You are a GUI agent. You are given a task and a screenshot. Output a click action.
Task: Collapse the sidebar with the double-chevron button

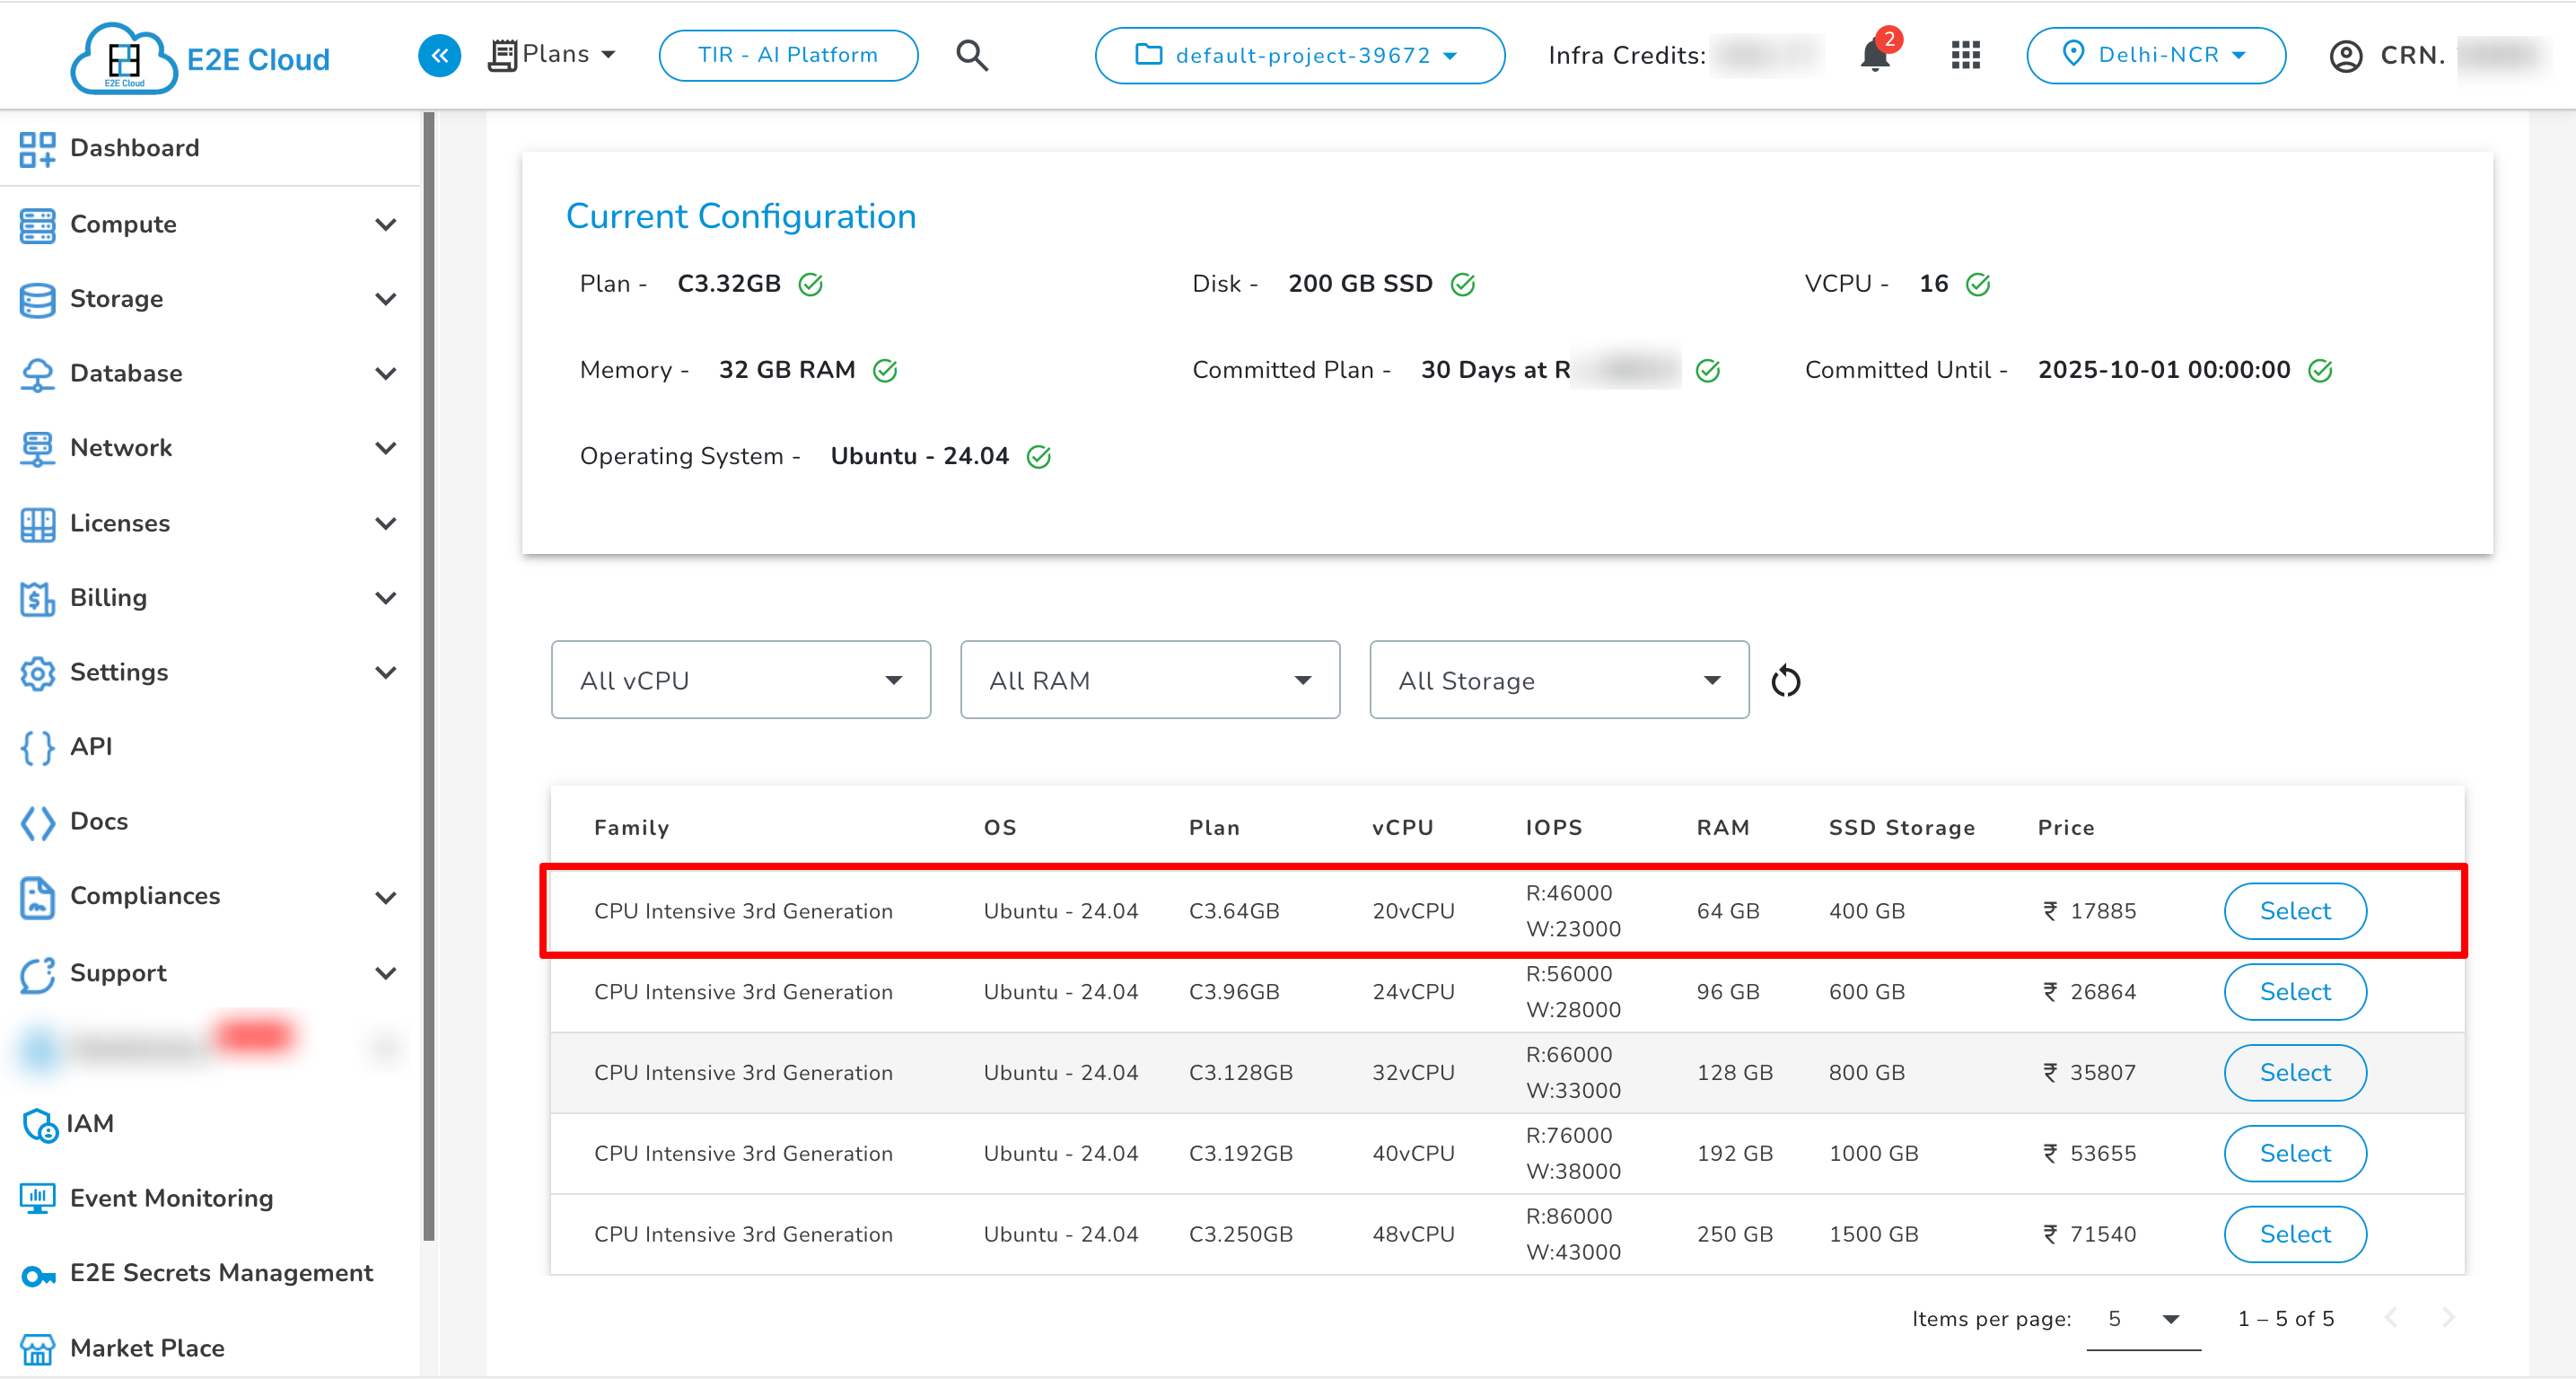pyautogui.click(x=438, y=55)
